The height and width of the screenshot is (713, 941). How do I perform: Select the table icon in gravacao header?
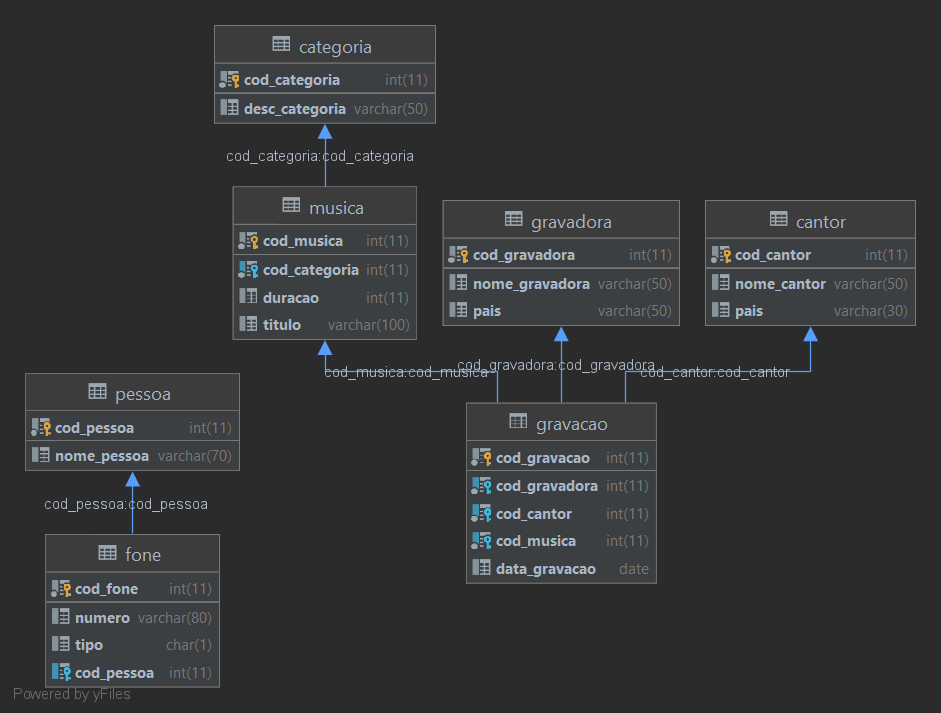pyautogui.click(x=518, y=422)
